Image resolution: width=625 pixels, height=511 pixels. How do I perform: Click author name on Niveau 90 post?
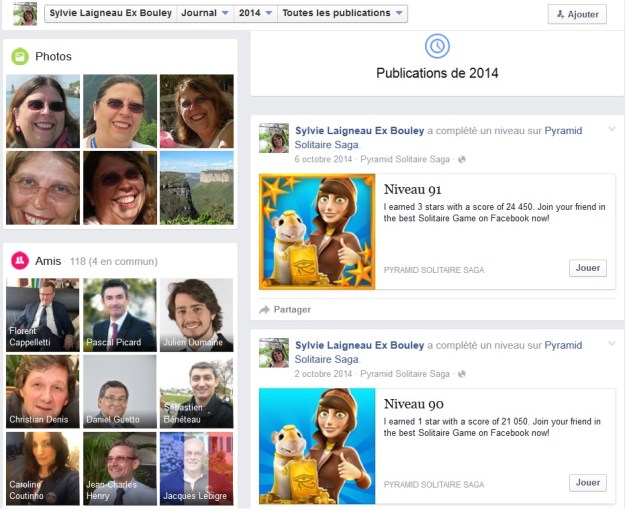click(x=360, y=345)
